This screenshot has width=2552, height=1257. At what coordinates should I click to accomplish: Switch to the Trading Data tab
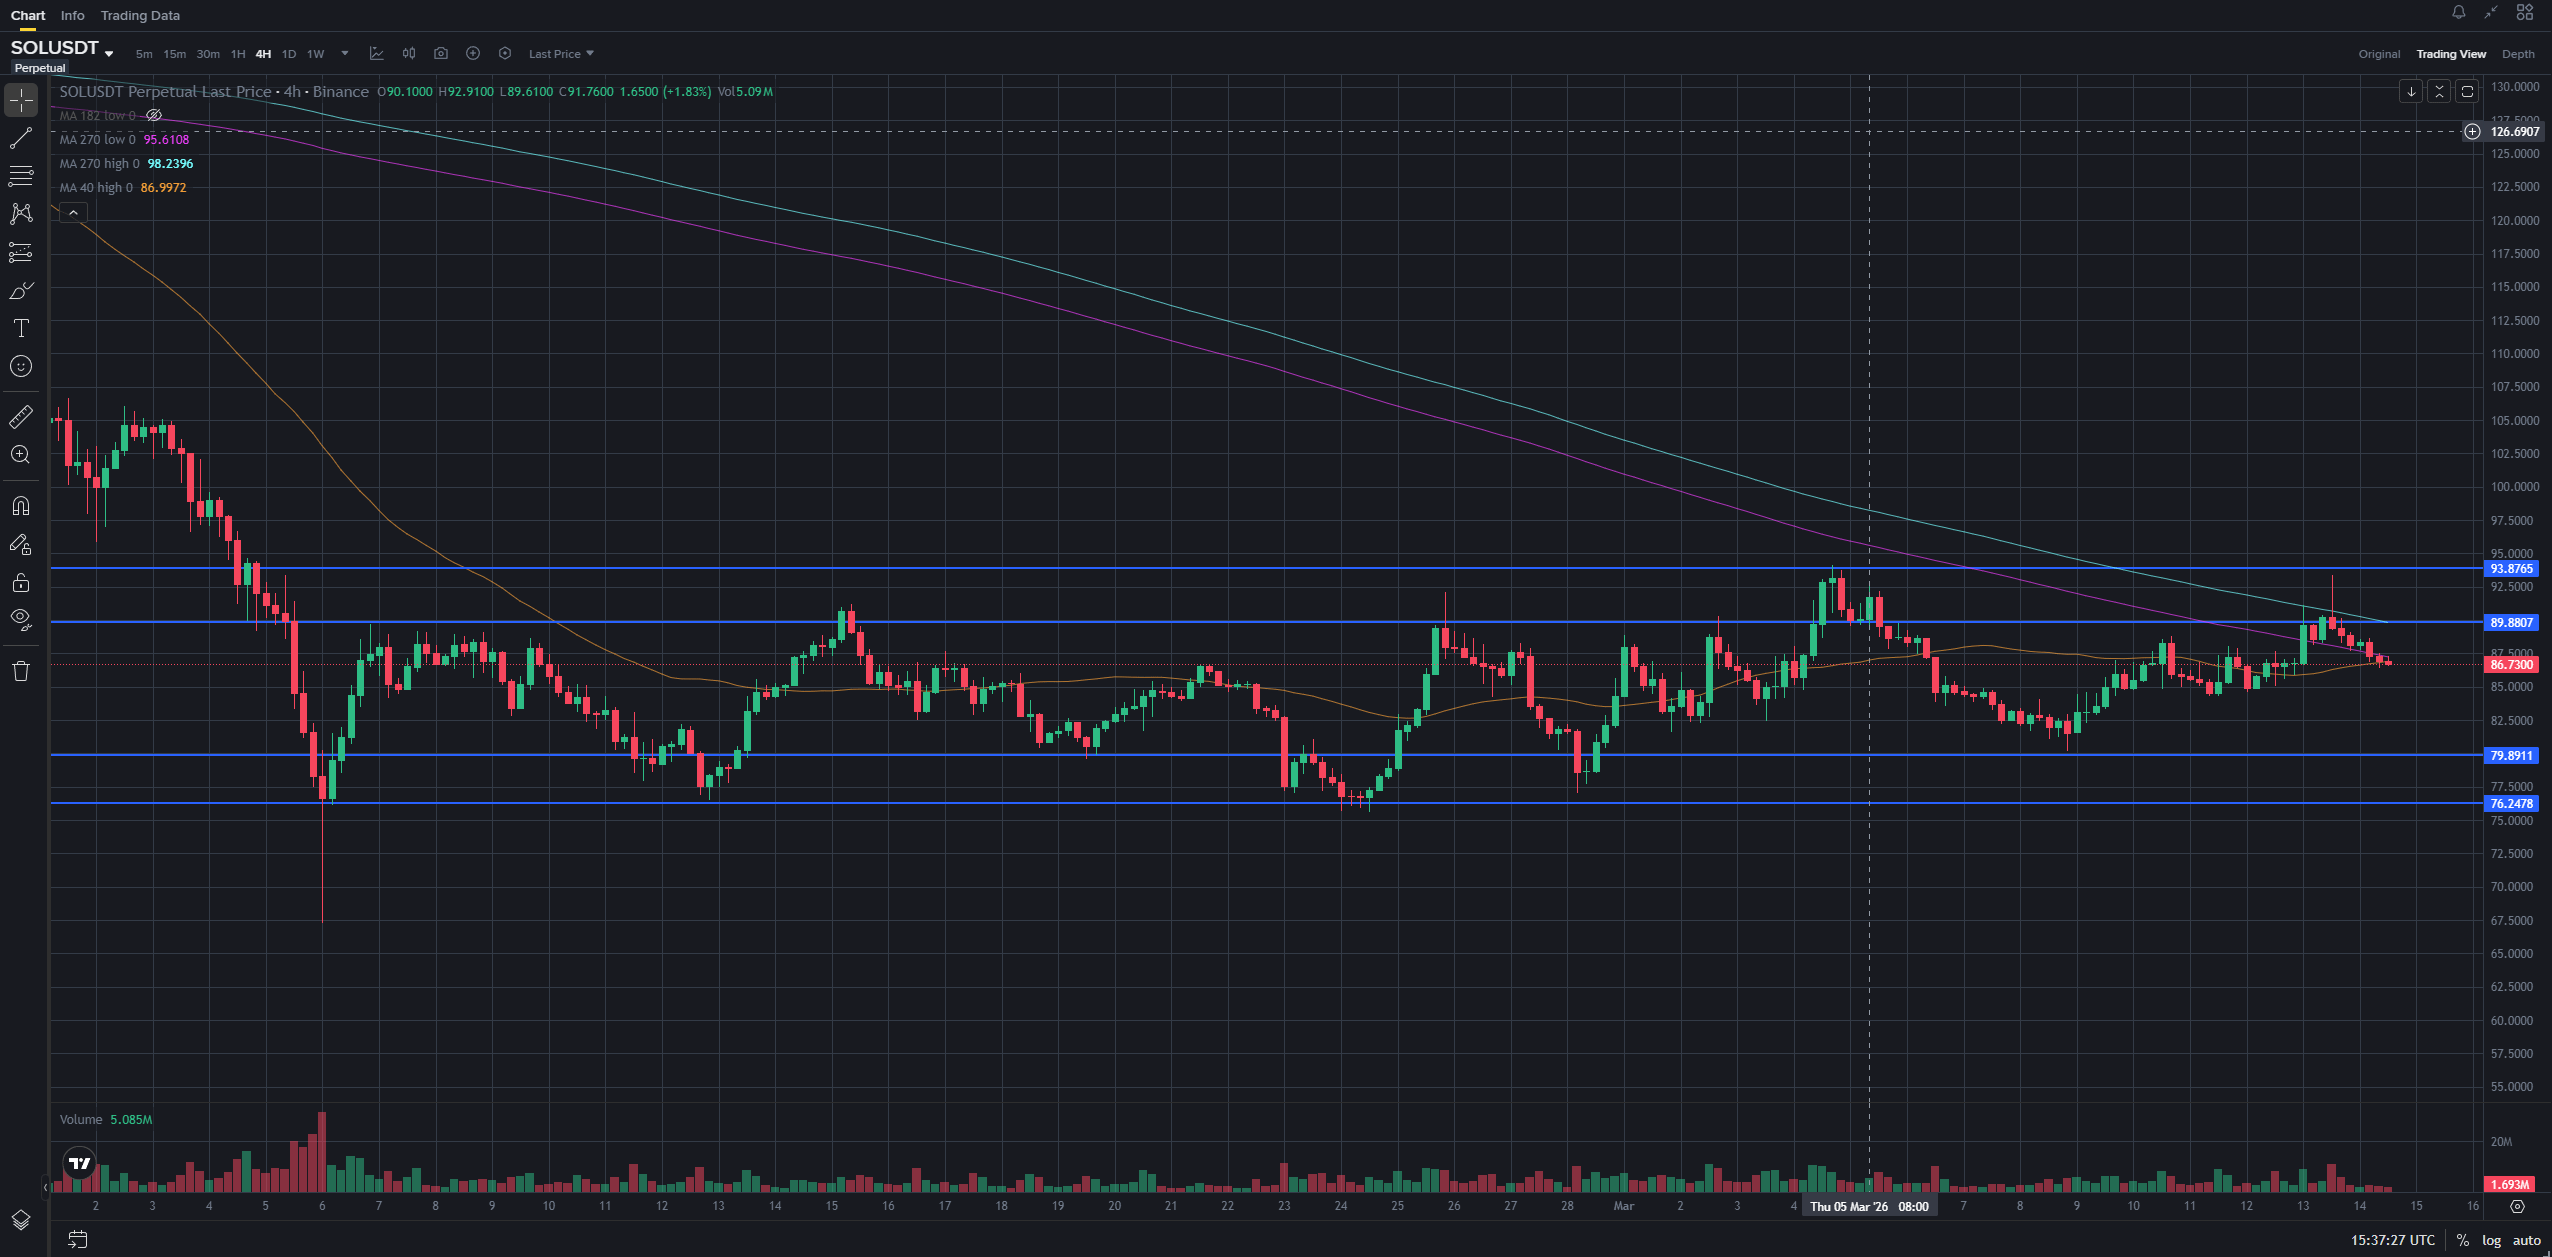pyautogui.click(x=140, y=16)
